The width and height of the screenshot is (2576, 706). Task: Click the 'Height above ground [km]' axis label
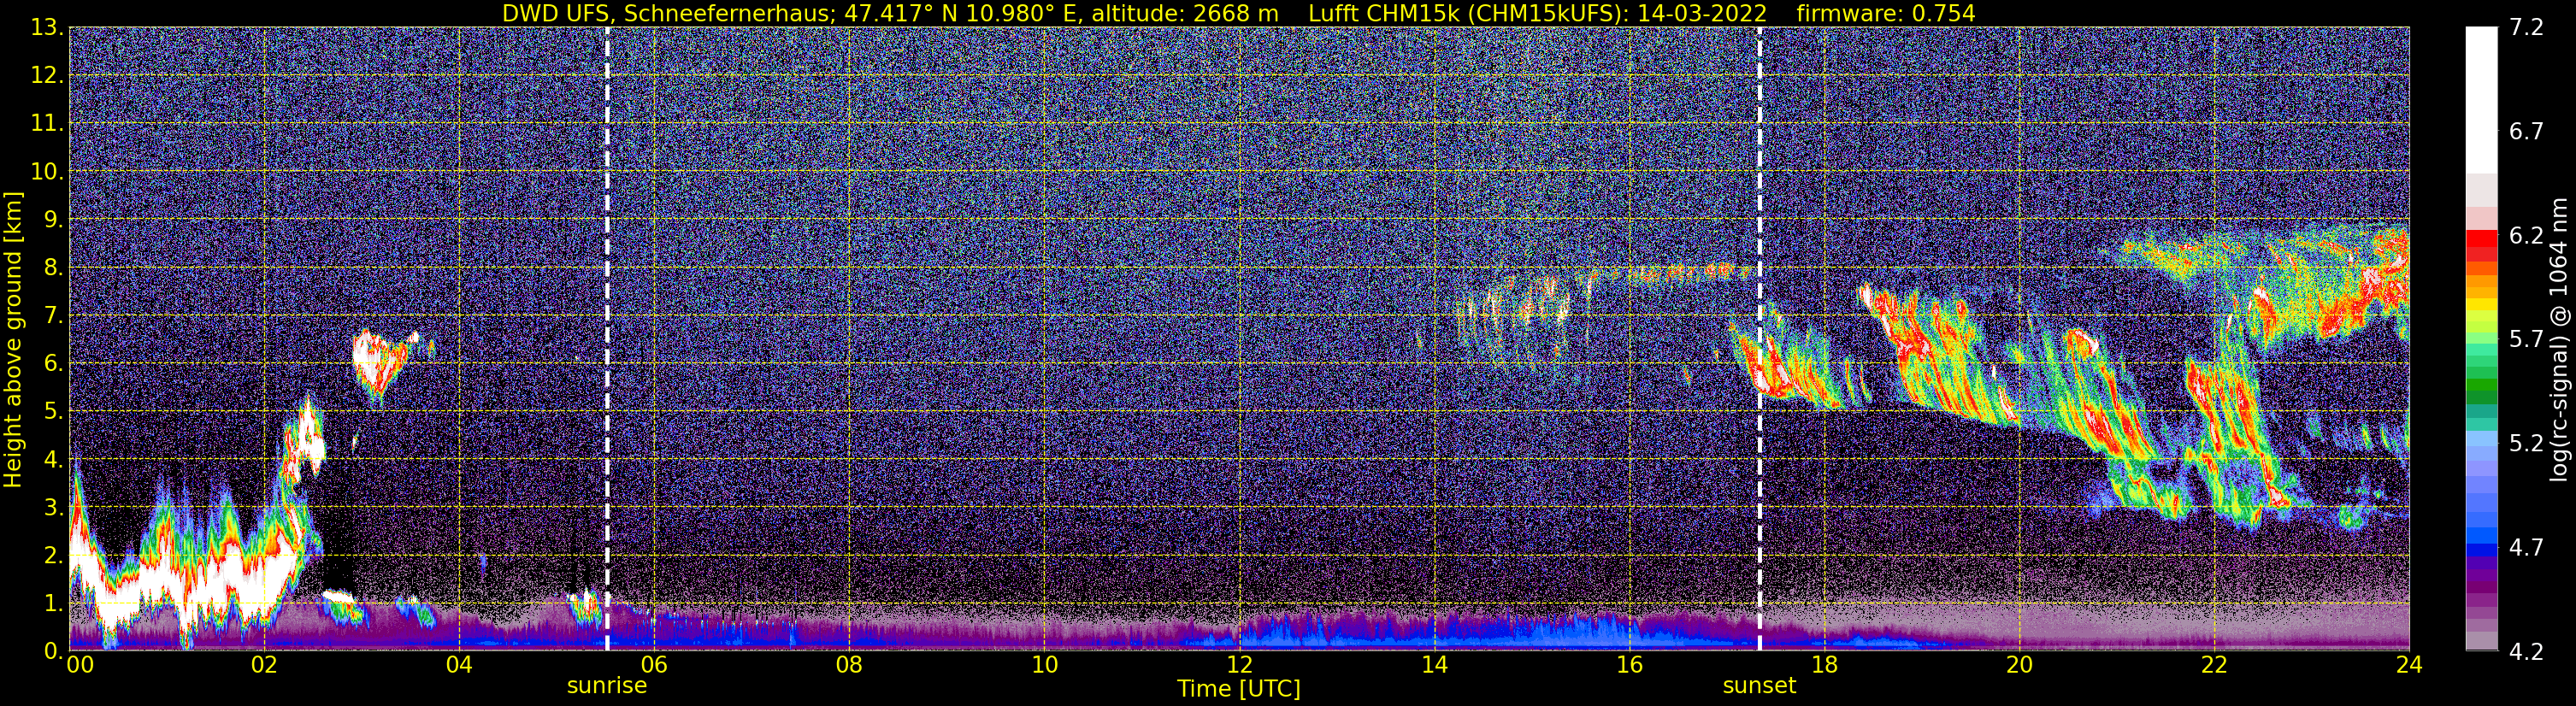click(x=13, y=339)
